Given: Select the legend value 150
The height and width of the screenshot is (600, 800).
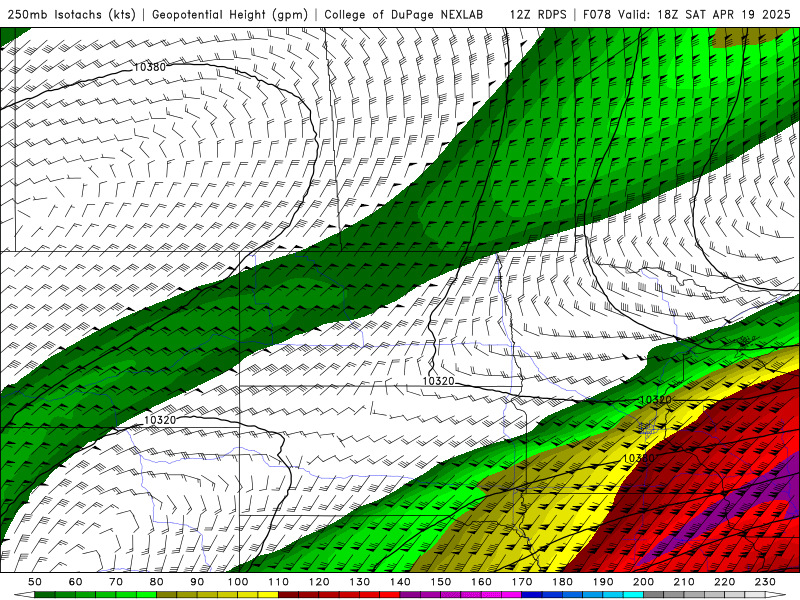Looking at the screenshot, I should click(441, 582).
